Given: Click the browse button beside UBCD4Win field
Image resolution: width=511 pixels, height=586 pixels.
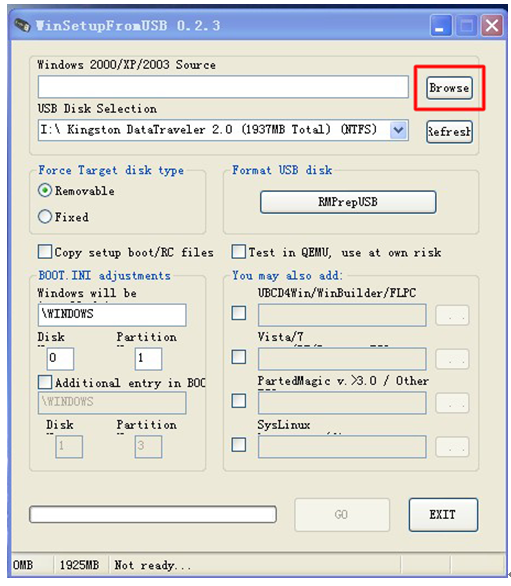Looking at the screenshot, I should (x=452, y=315).
